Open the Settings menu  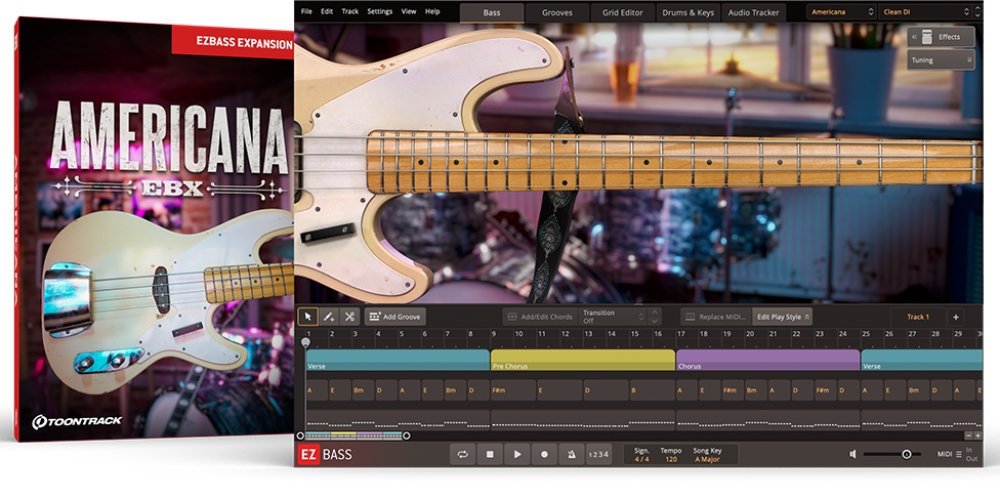(x=380, y=11)
